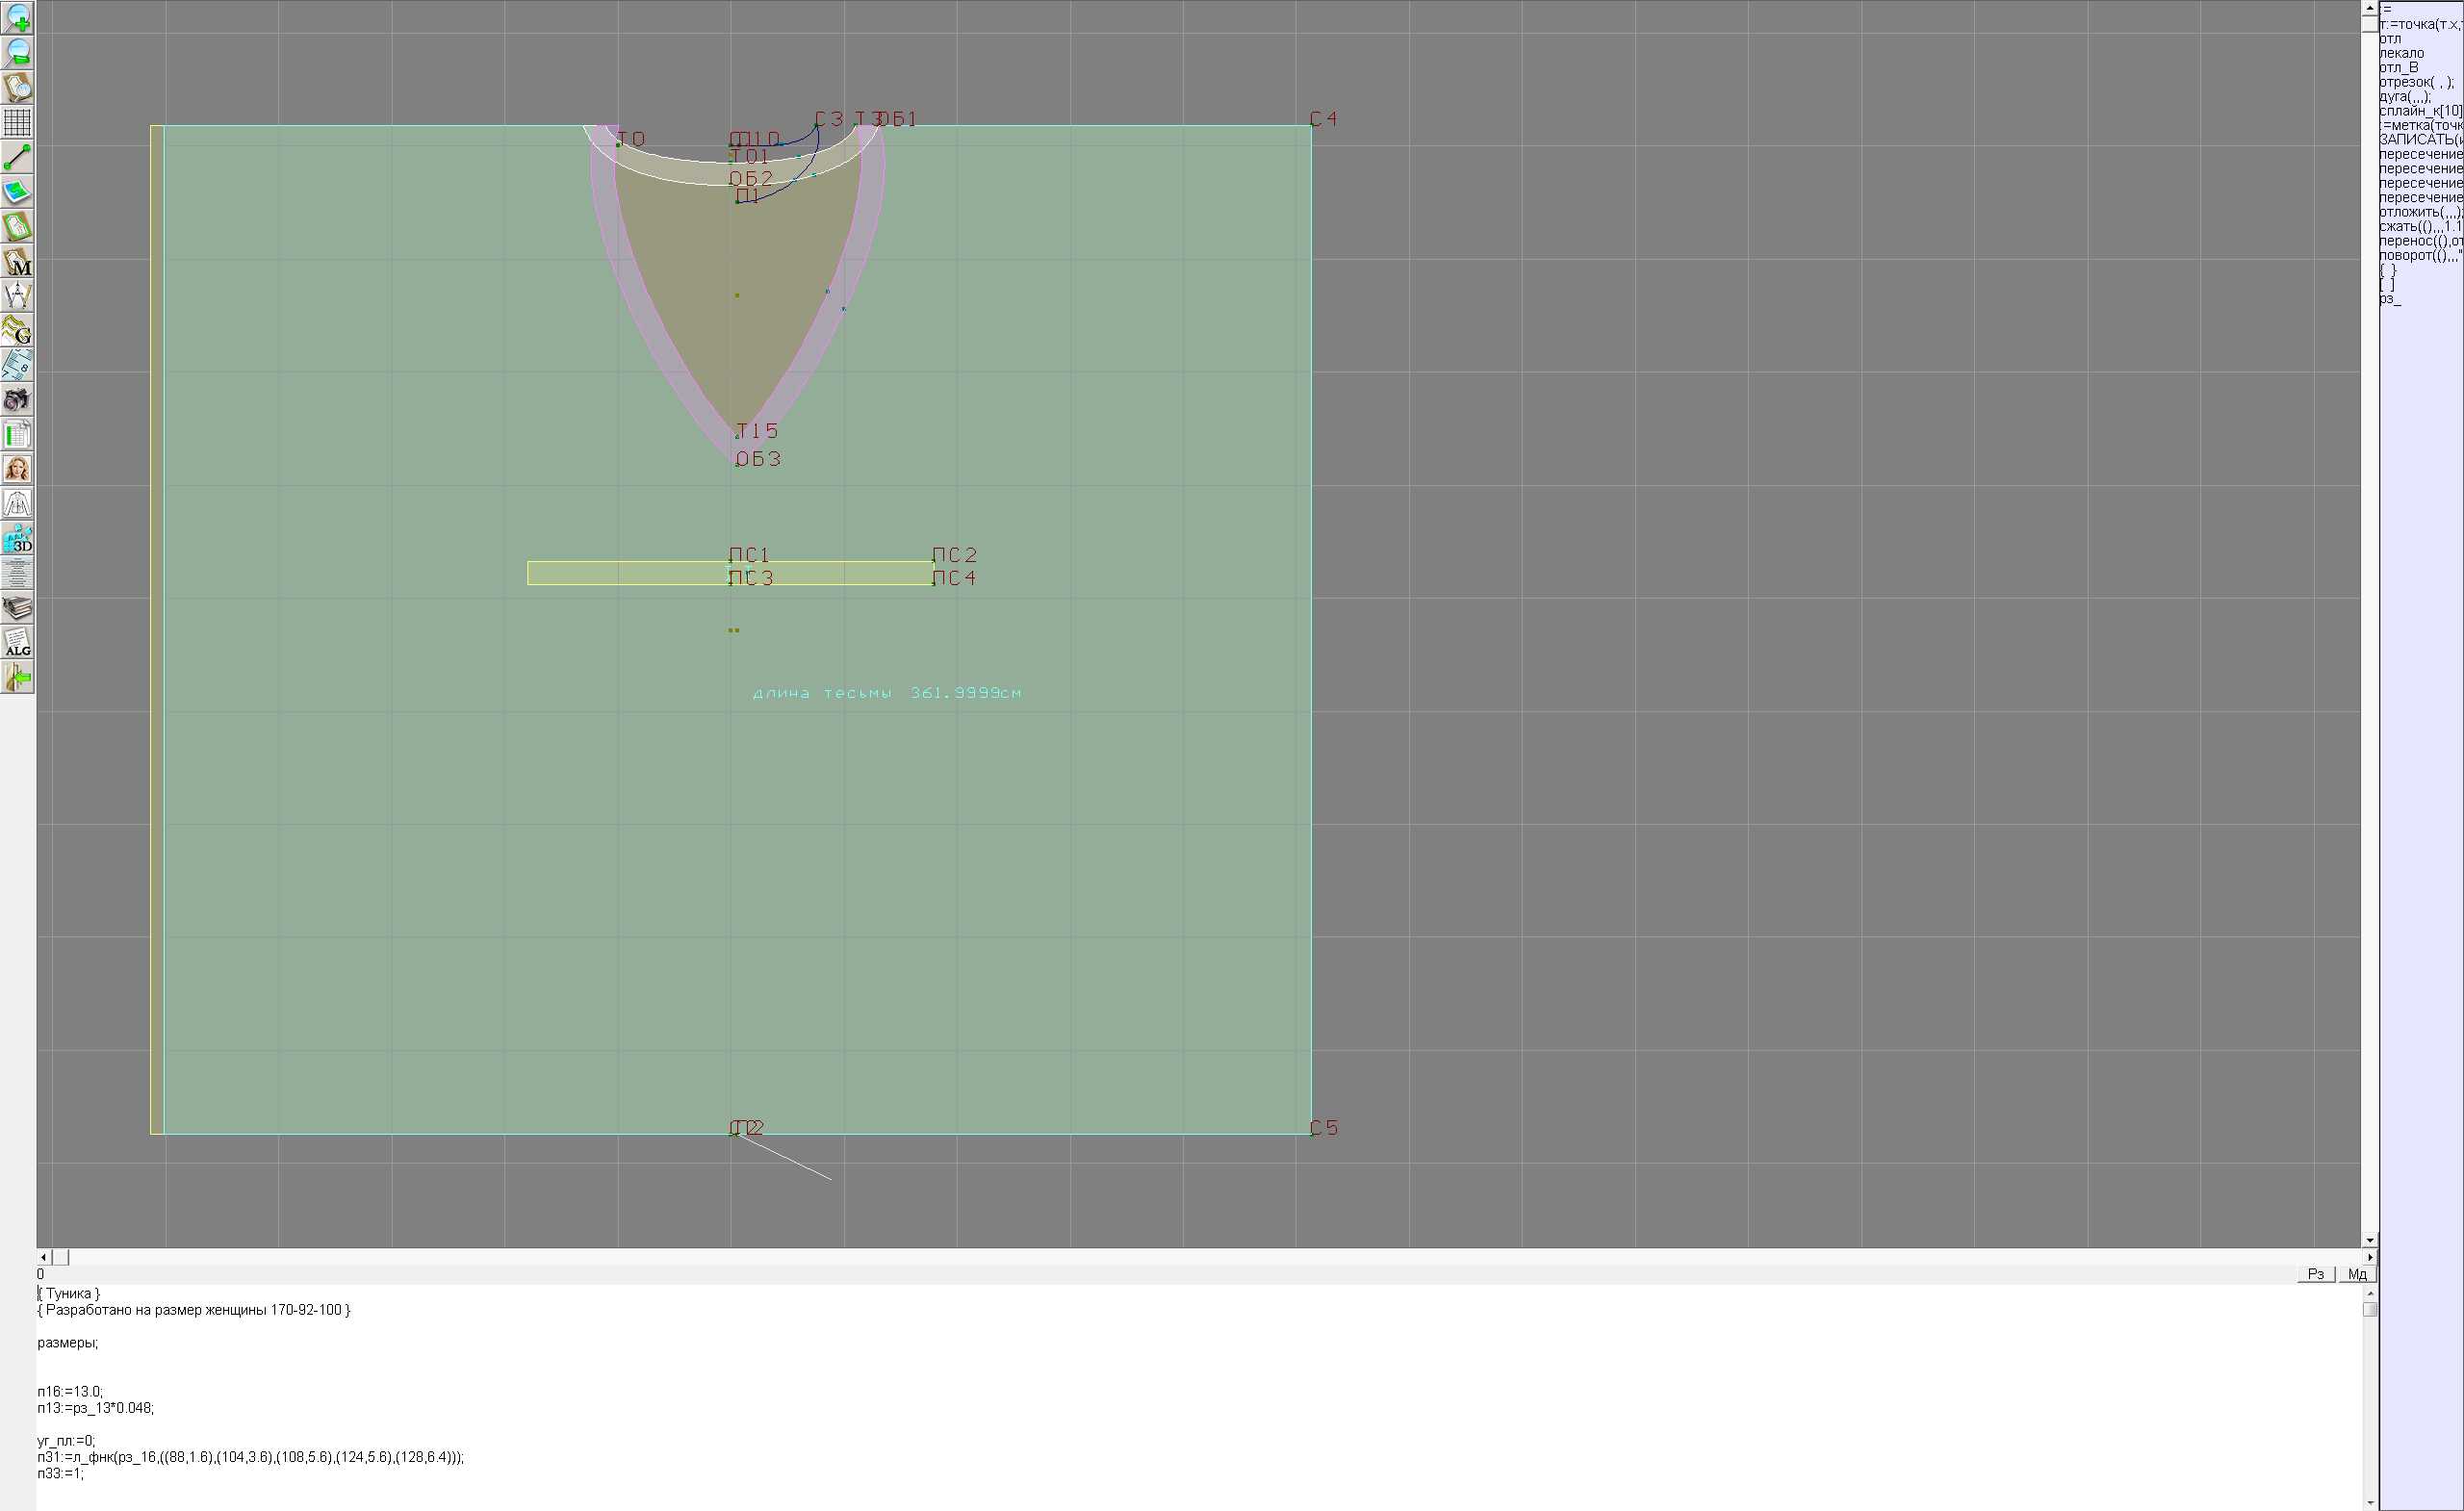The width and height of the screenshot is (2464, 1511).
Task: Click the zoom in magnifier icon
Action: click(x=17, y=18)
